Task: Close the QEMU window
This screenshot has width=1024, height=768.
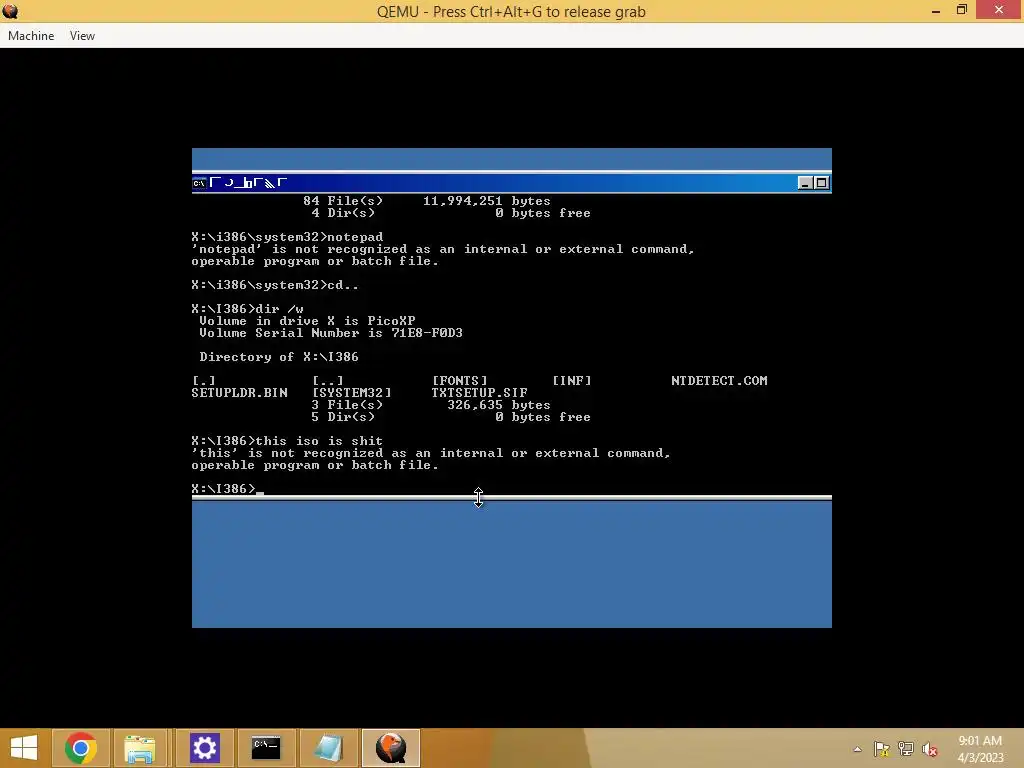Action: [999, 10]
